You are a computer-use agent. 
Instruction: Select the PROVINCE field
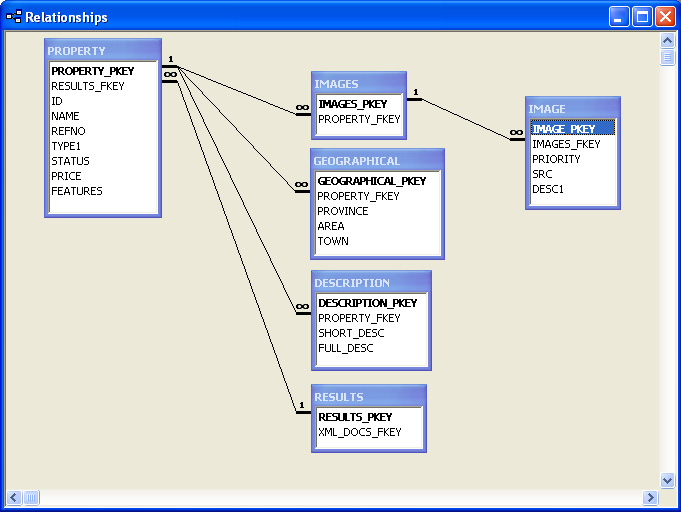tap(377, 211)
